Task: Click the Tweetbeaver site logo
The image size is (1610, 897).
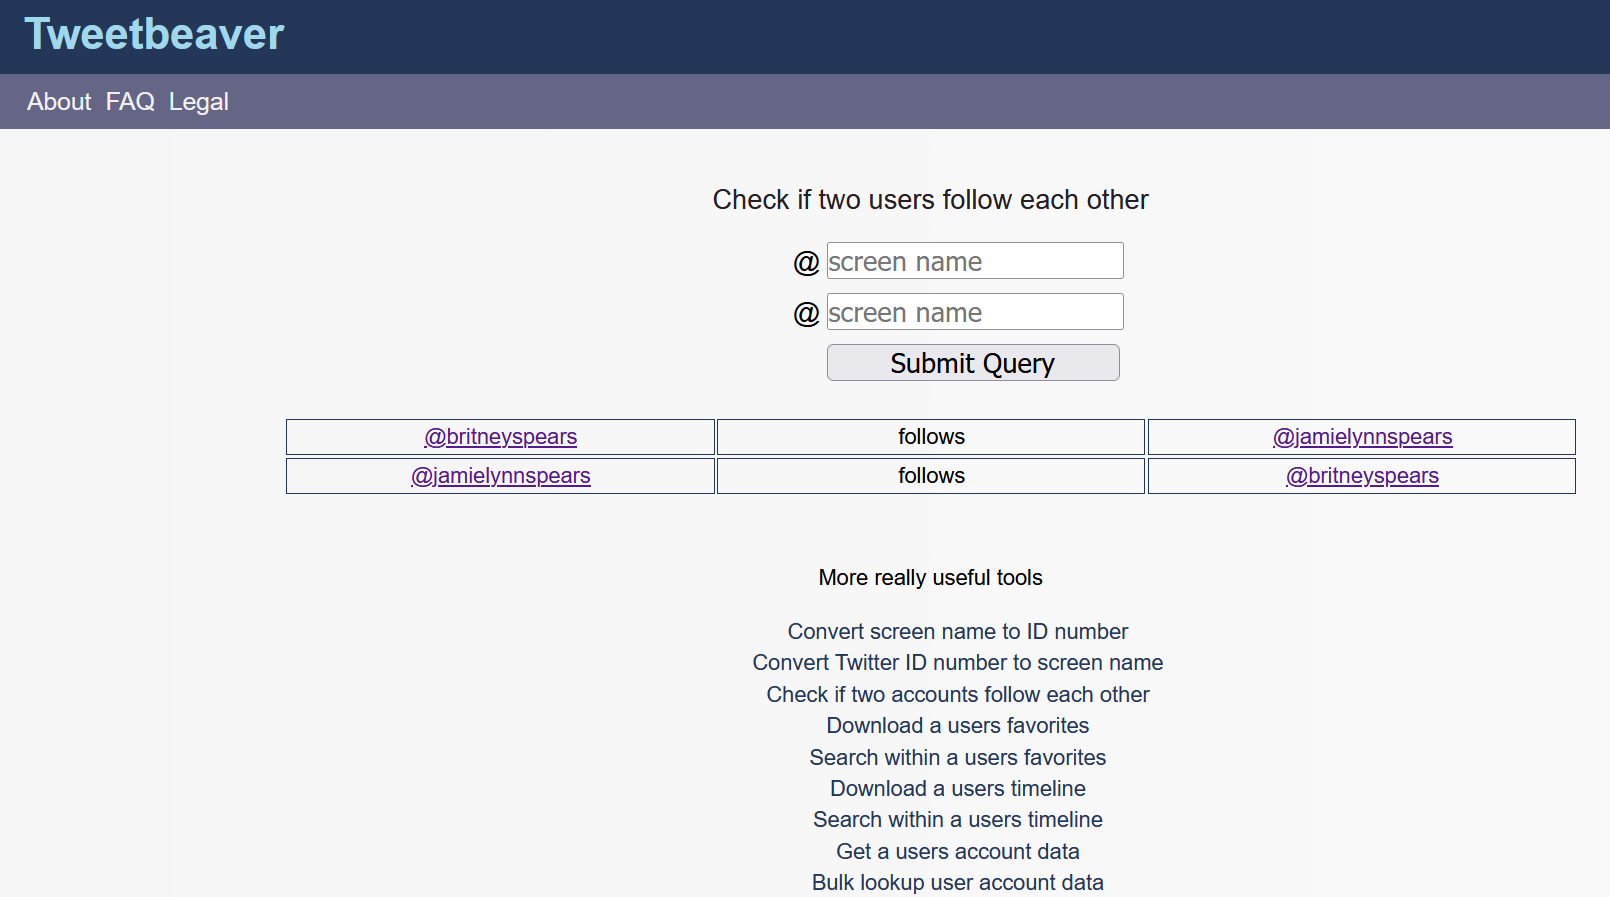Action: click(x=154, y=35)
